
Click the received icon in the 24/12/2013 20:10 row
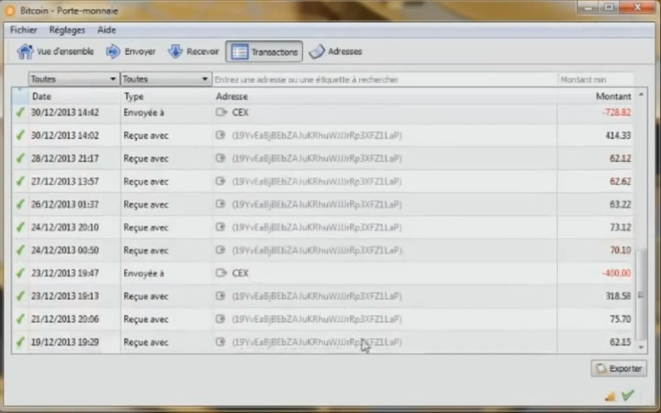[x=220, y=227]
